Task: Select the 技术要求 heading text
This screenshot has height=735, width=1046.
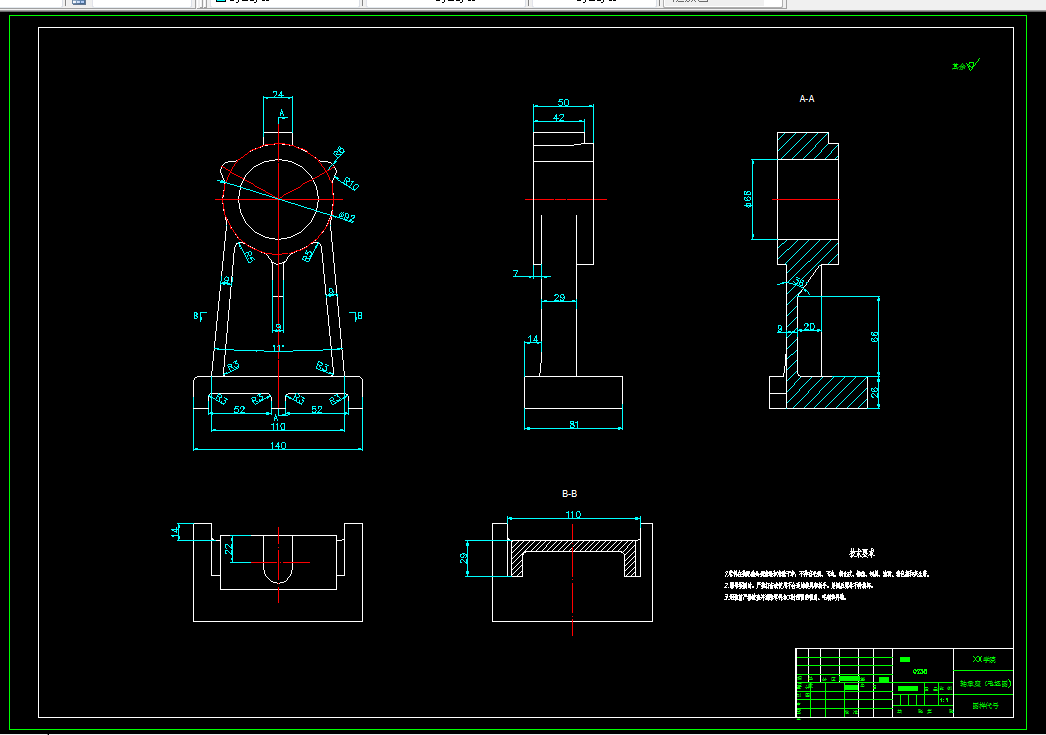Action: pyautogui.click(x=861, y=553)
